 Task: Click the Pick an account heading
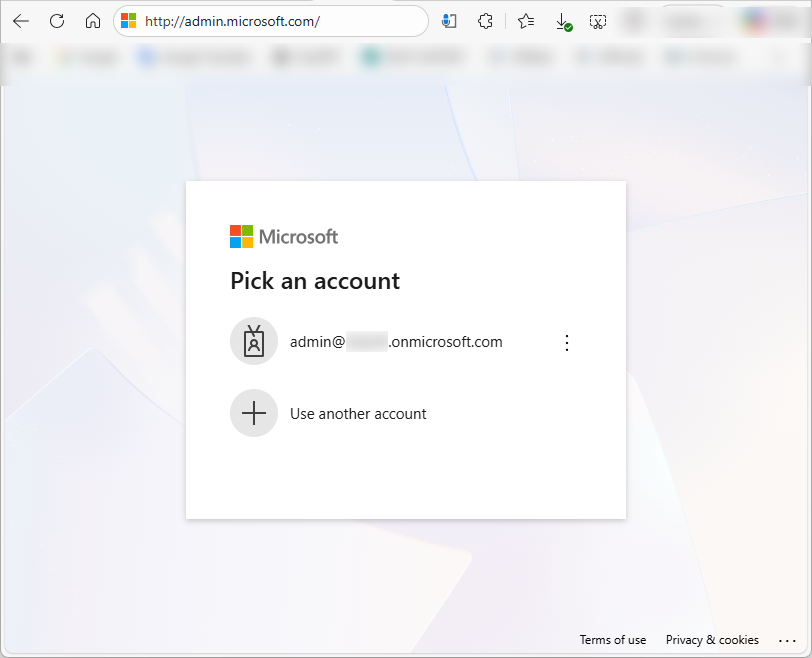coord(315,281)
